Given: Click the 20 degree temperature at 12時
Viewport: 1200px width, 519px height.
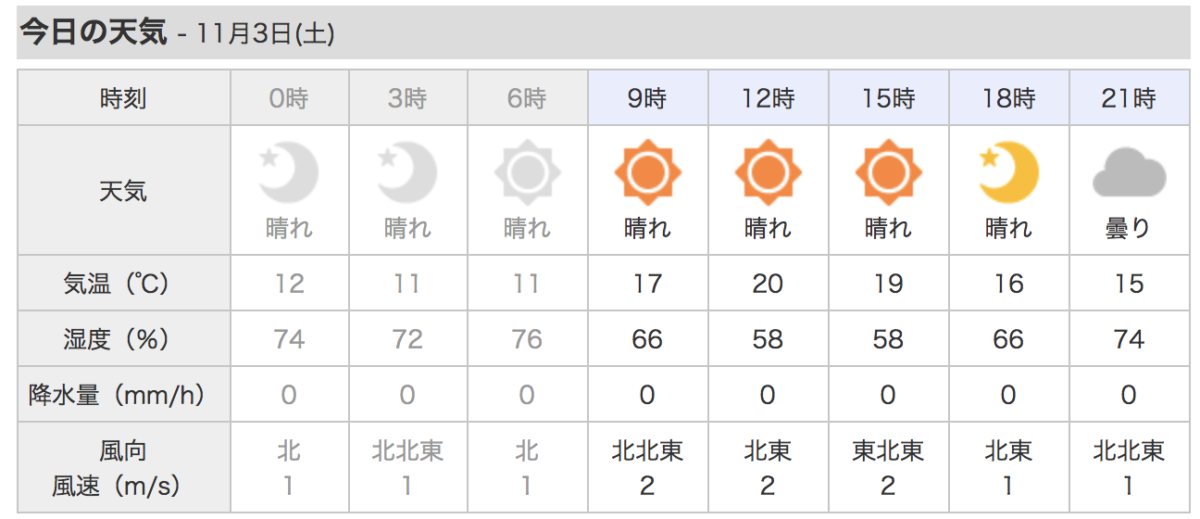Looking at the screenshot, I should tap(767, 284).
